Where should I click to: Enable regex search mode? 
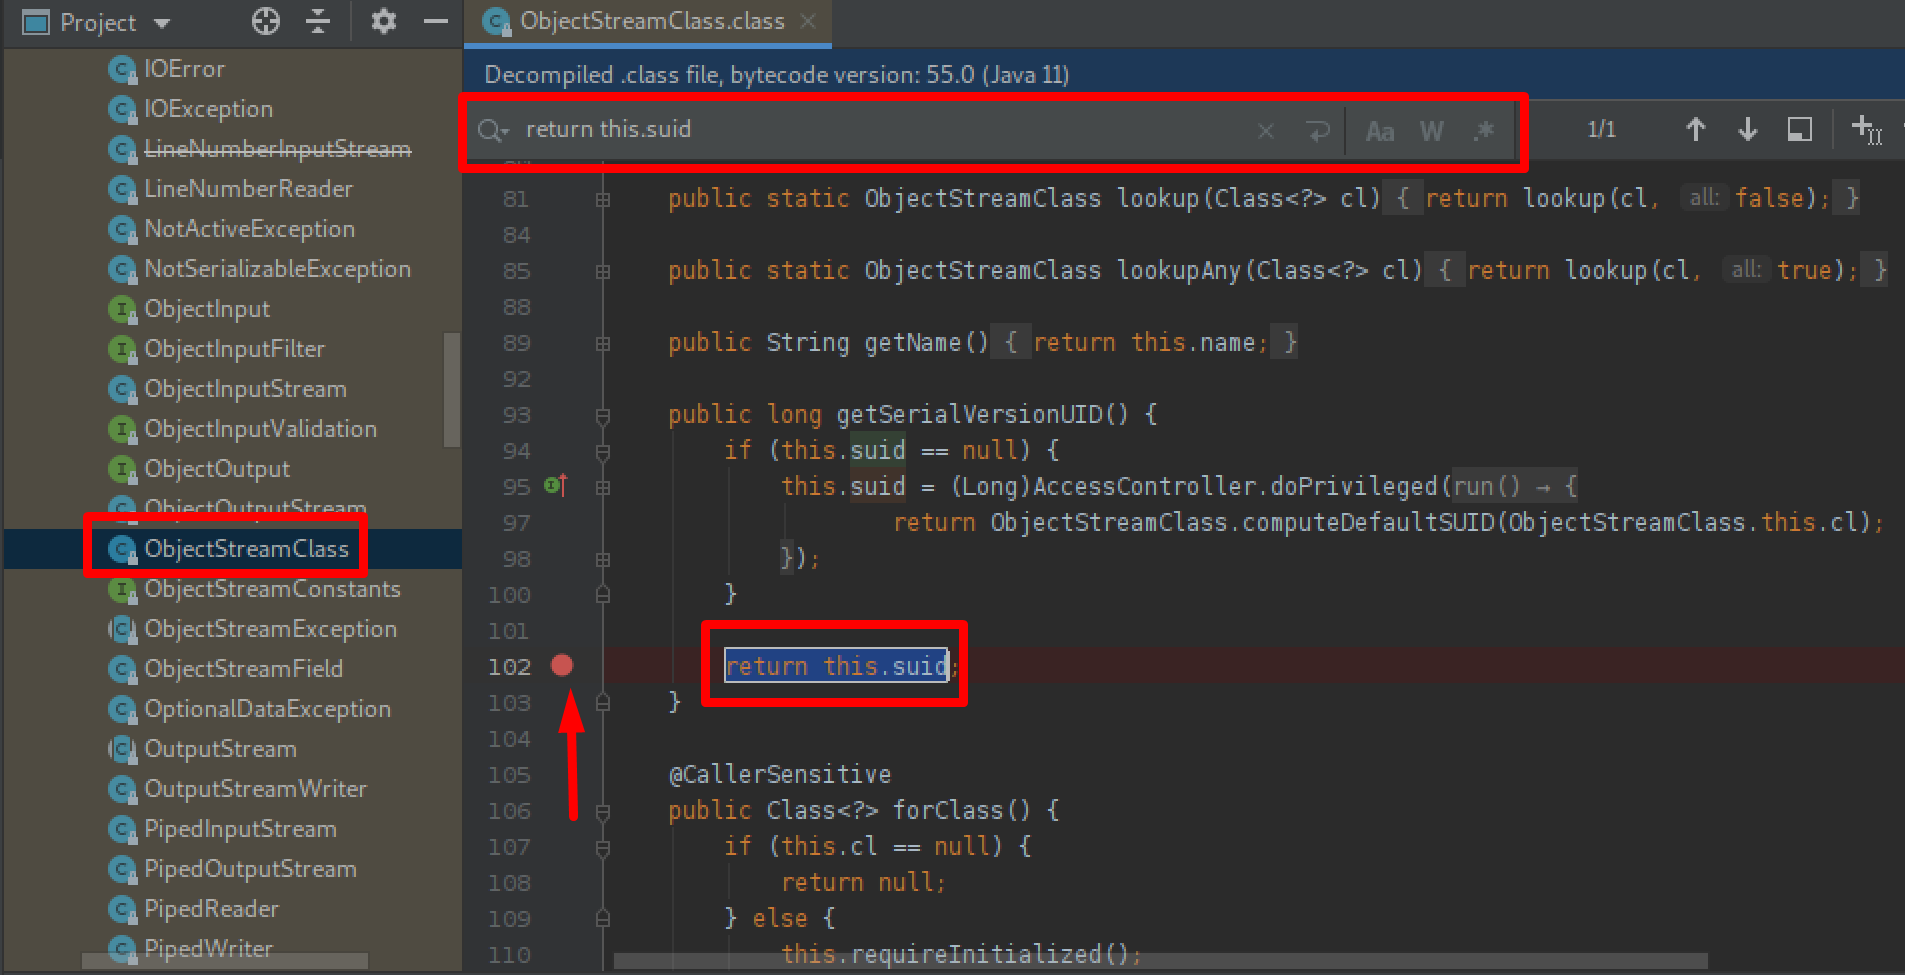point(1484,131)
